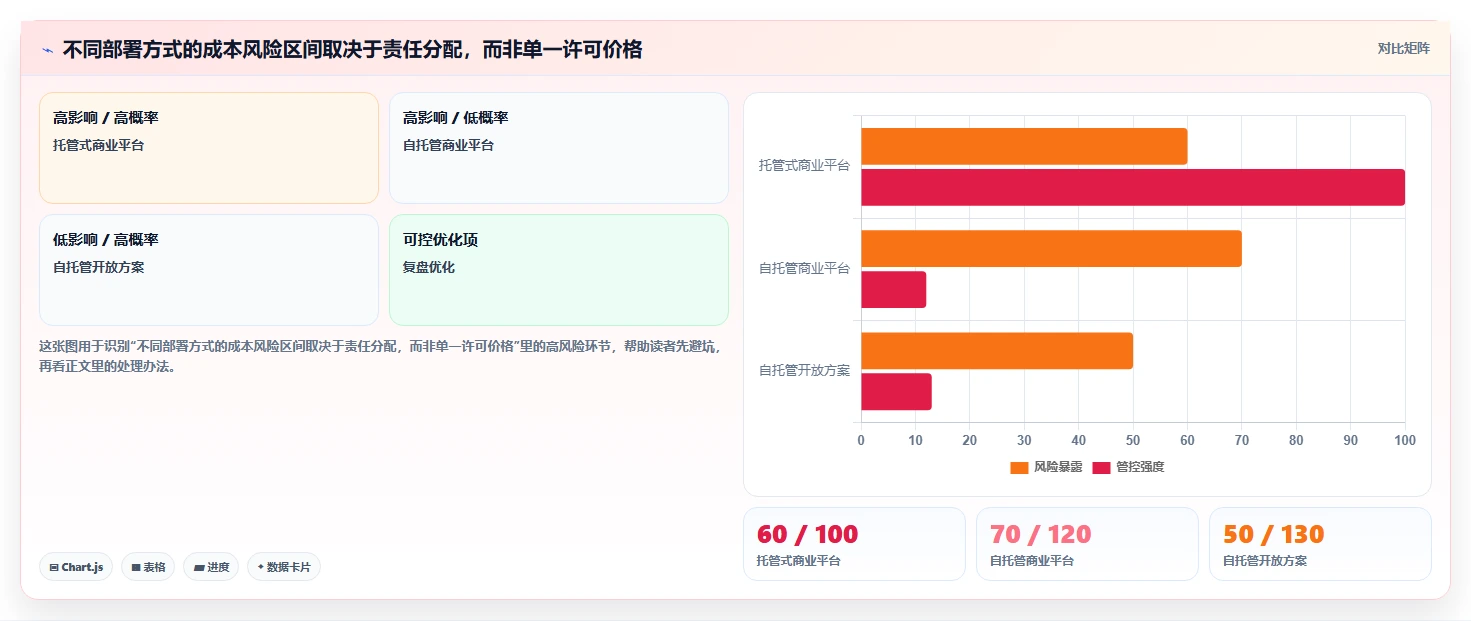
Task: Click red 管控强度 bar for 托管式商业平台
Action: coord(1133,187)
